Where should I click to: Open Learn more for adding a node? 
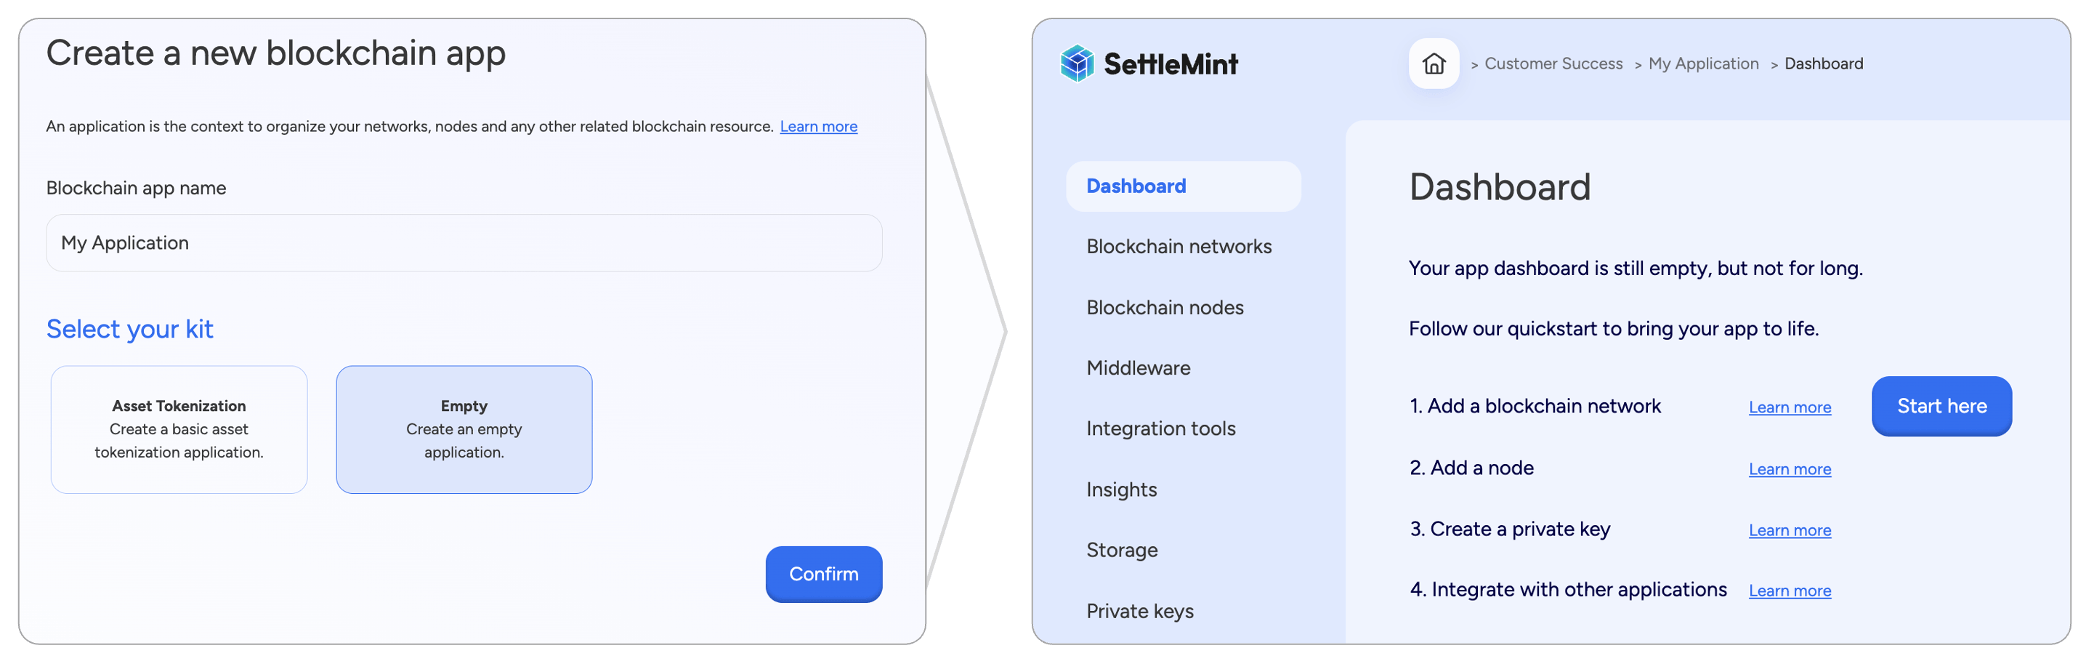pos(1789,468)
